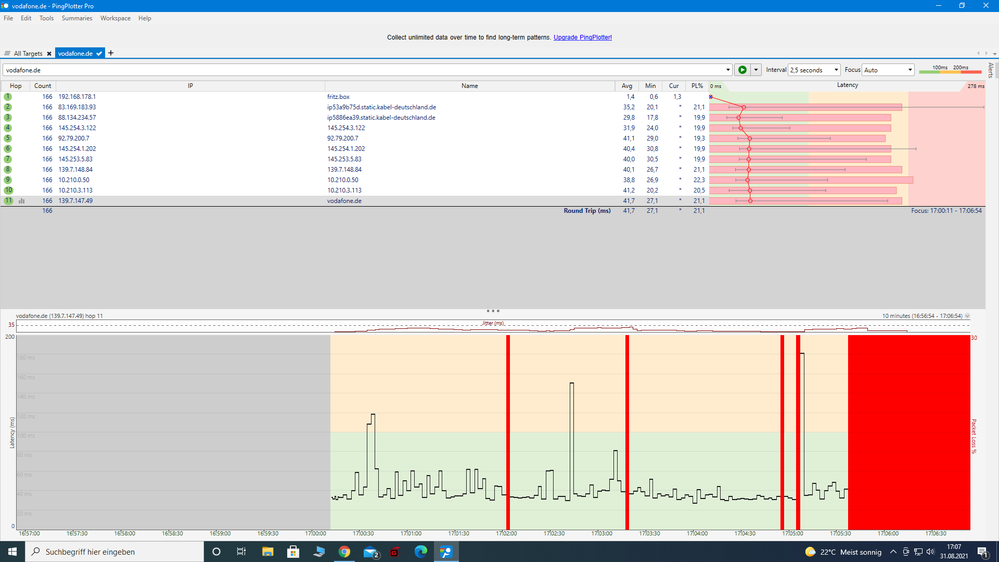The image size is (999, 562).
Task: Select hop 4 green circle icon
Action: click(x=8, y=128)
